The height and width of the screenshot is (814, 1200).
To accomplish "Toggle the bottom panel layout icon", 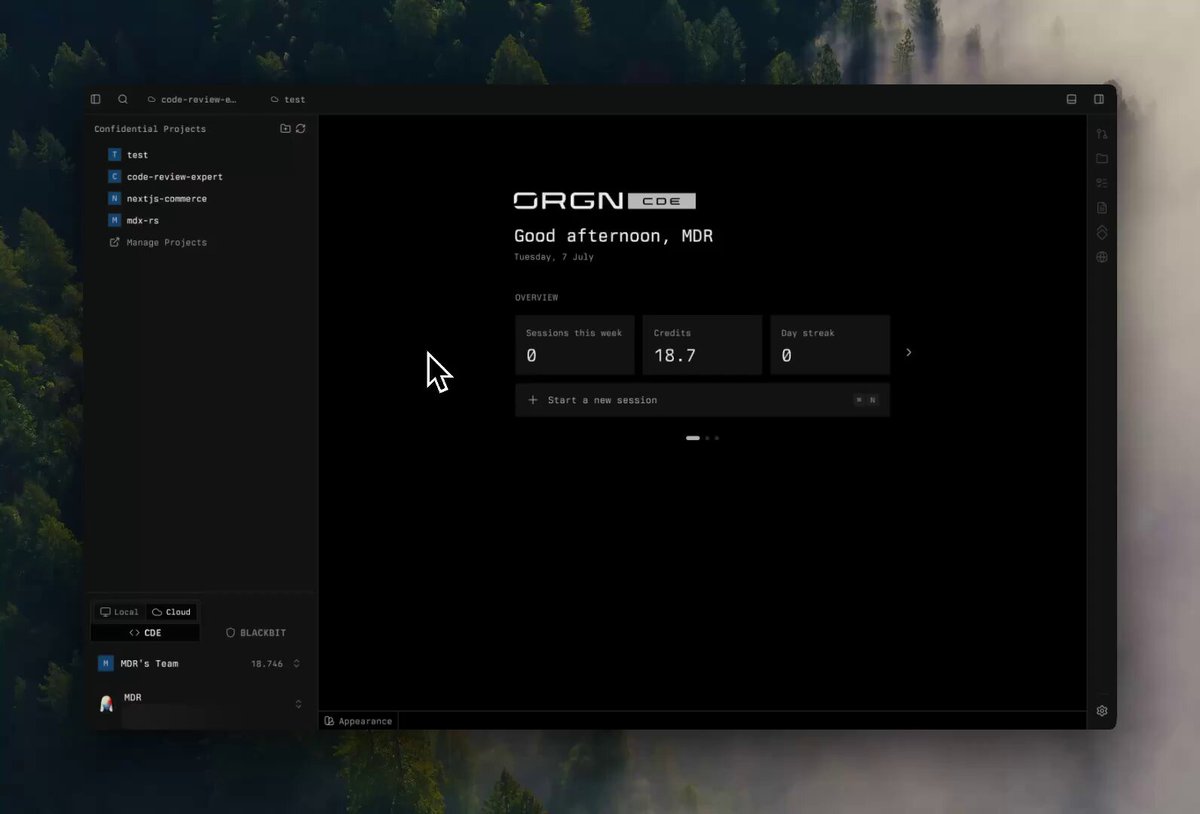I will coord(1071,99).
